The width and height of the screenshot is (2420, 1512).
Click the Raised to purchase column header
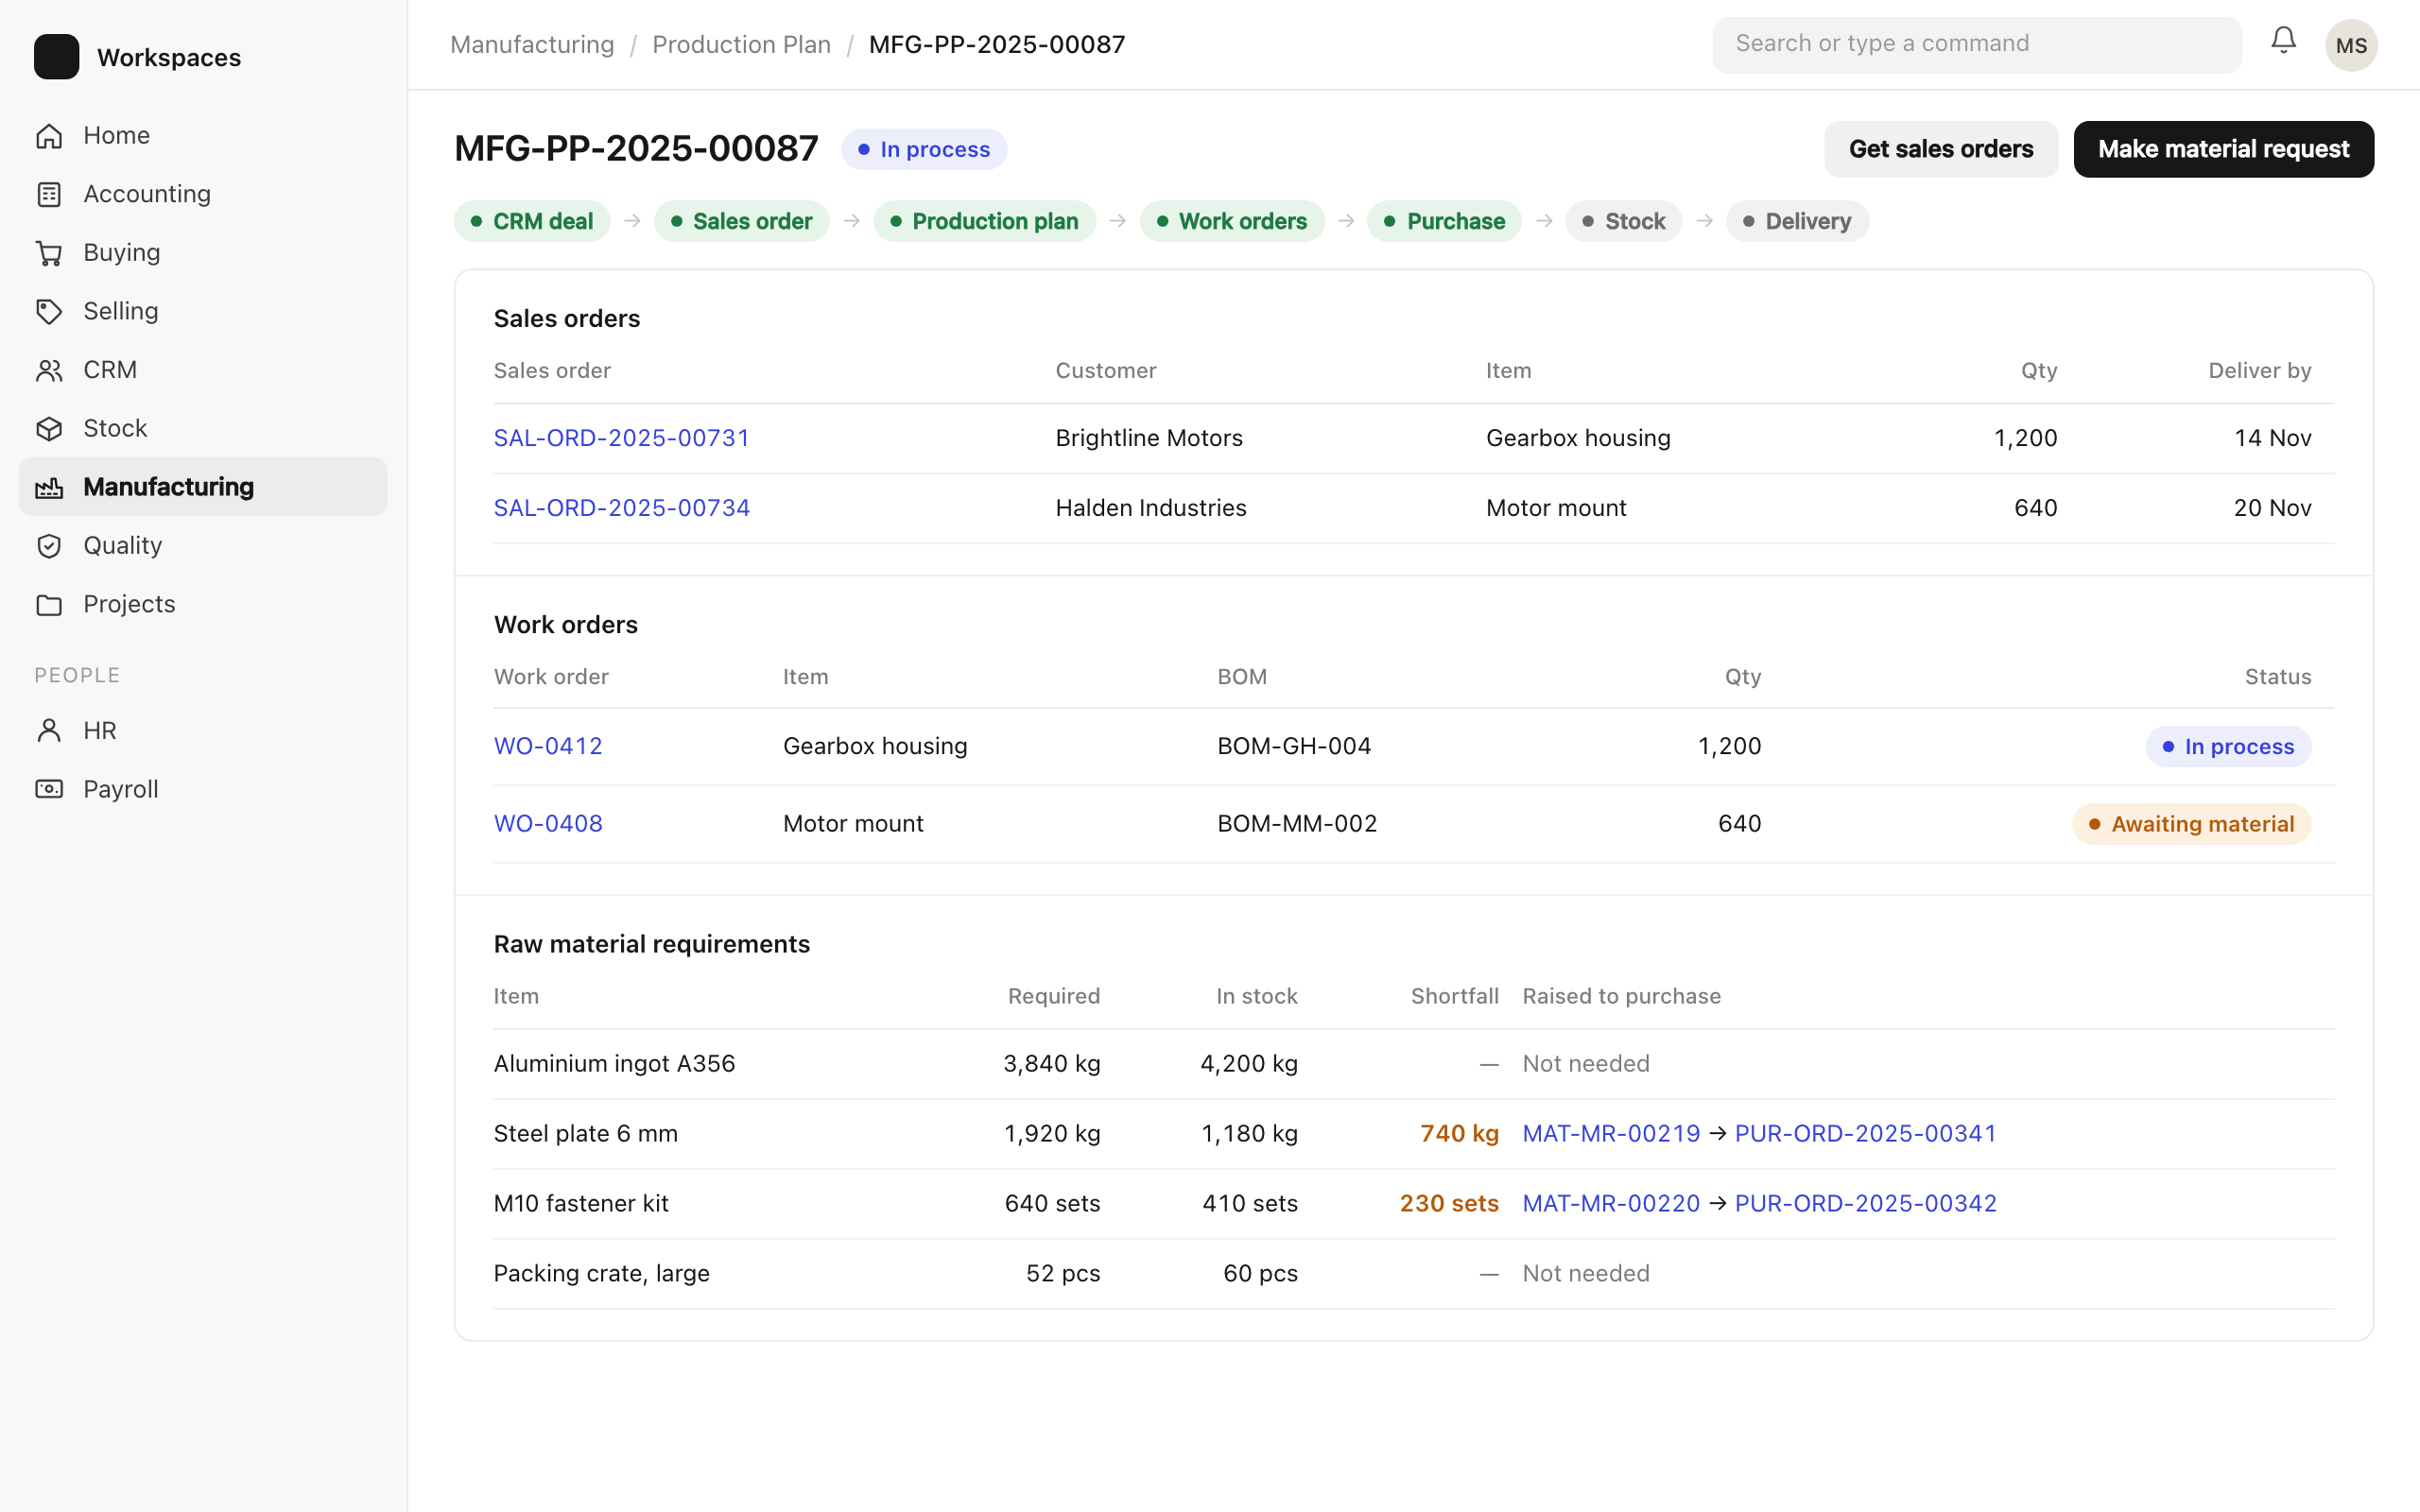(1621, 996)
